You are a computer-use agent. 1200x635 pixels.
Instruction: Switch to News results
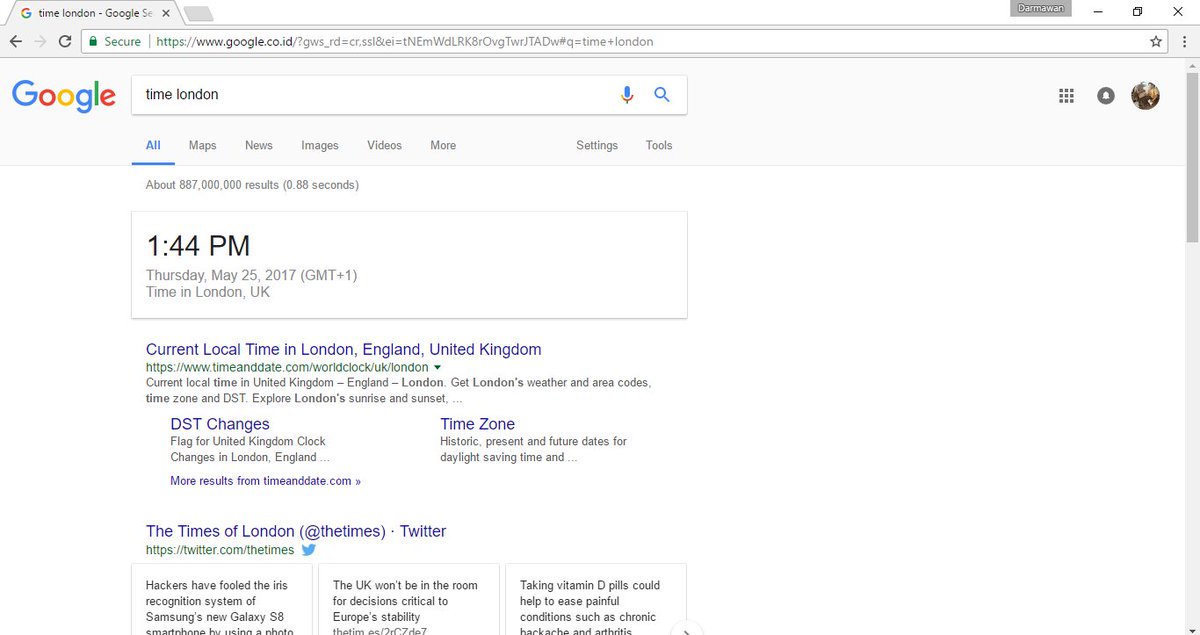point(259,145)
